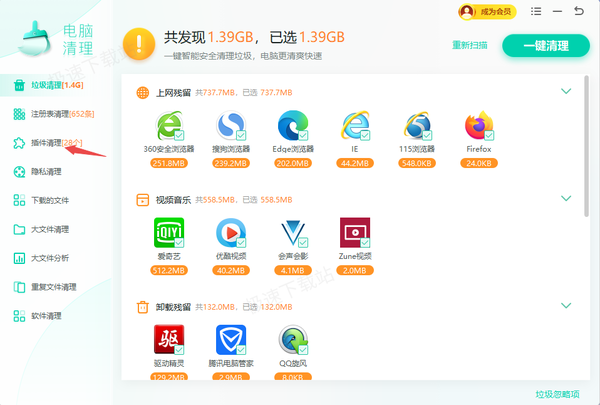Uncheck the Firefox checkbox
This screenshot has width=600, height=405.
click(x=489, y=135)
